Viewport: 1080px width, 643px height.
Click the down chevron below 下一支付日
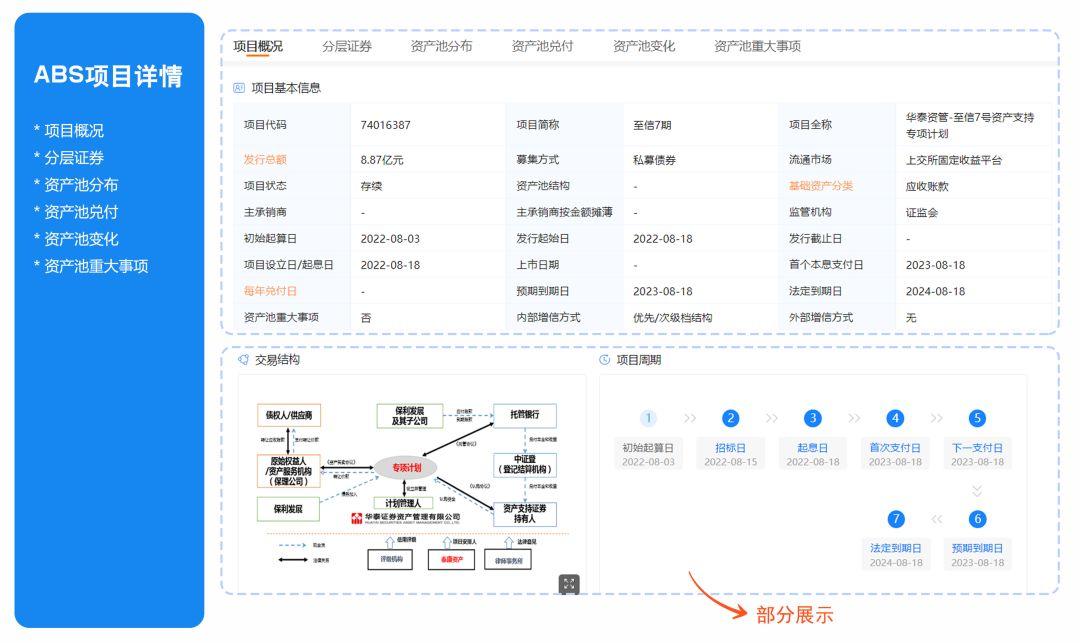point(977,488)
